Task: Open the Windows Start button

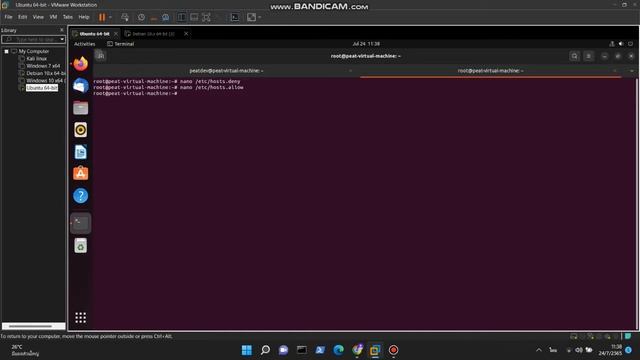Action: (x=247, y=350)
